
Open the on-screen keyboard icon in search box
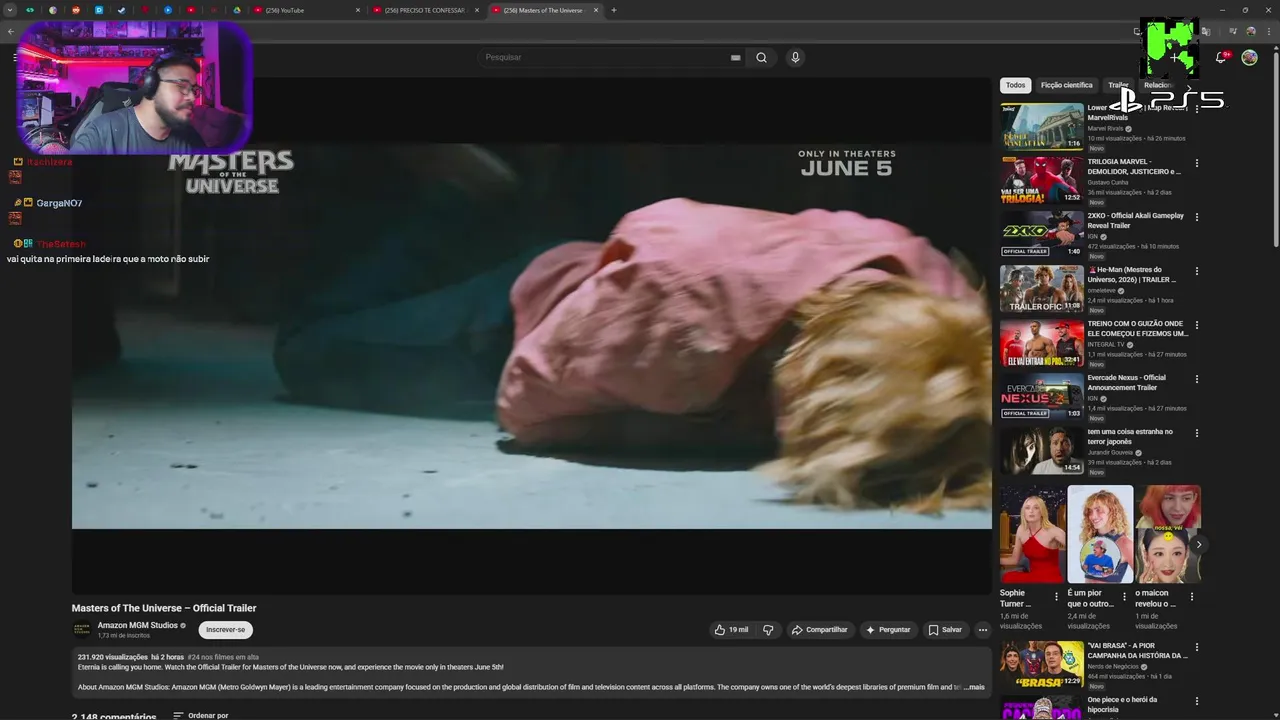(x=736, y=57)
